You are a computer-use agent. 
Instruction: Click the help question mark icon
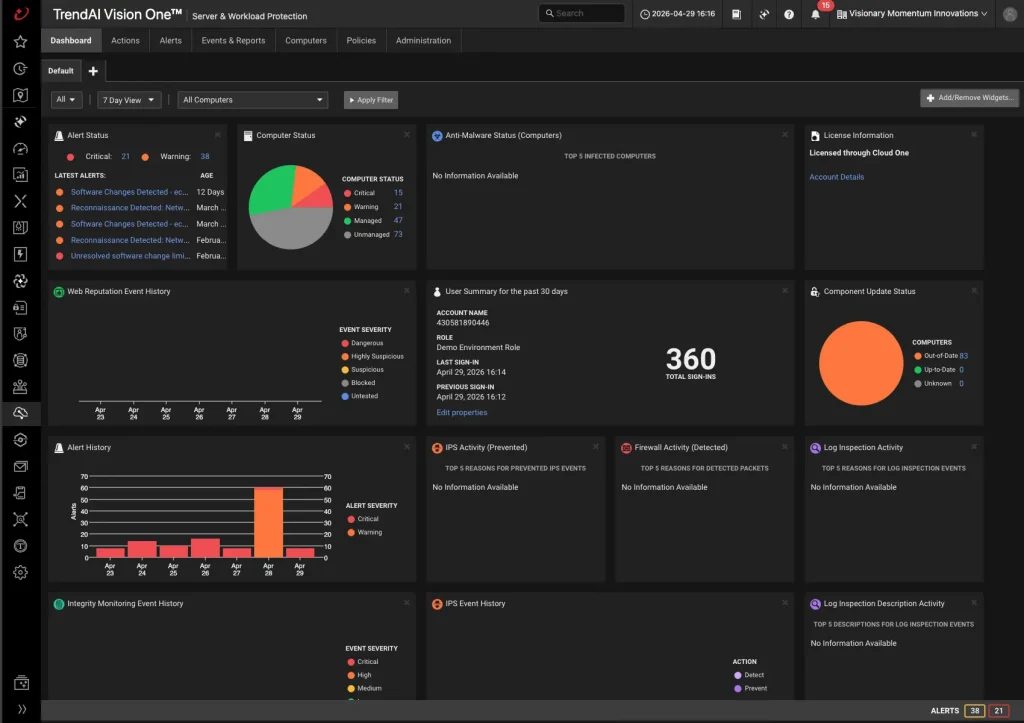(789, 14)
